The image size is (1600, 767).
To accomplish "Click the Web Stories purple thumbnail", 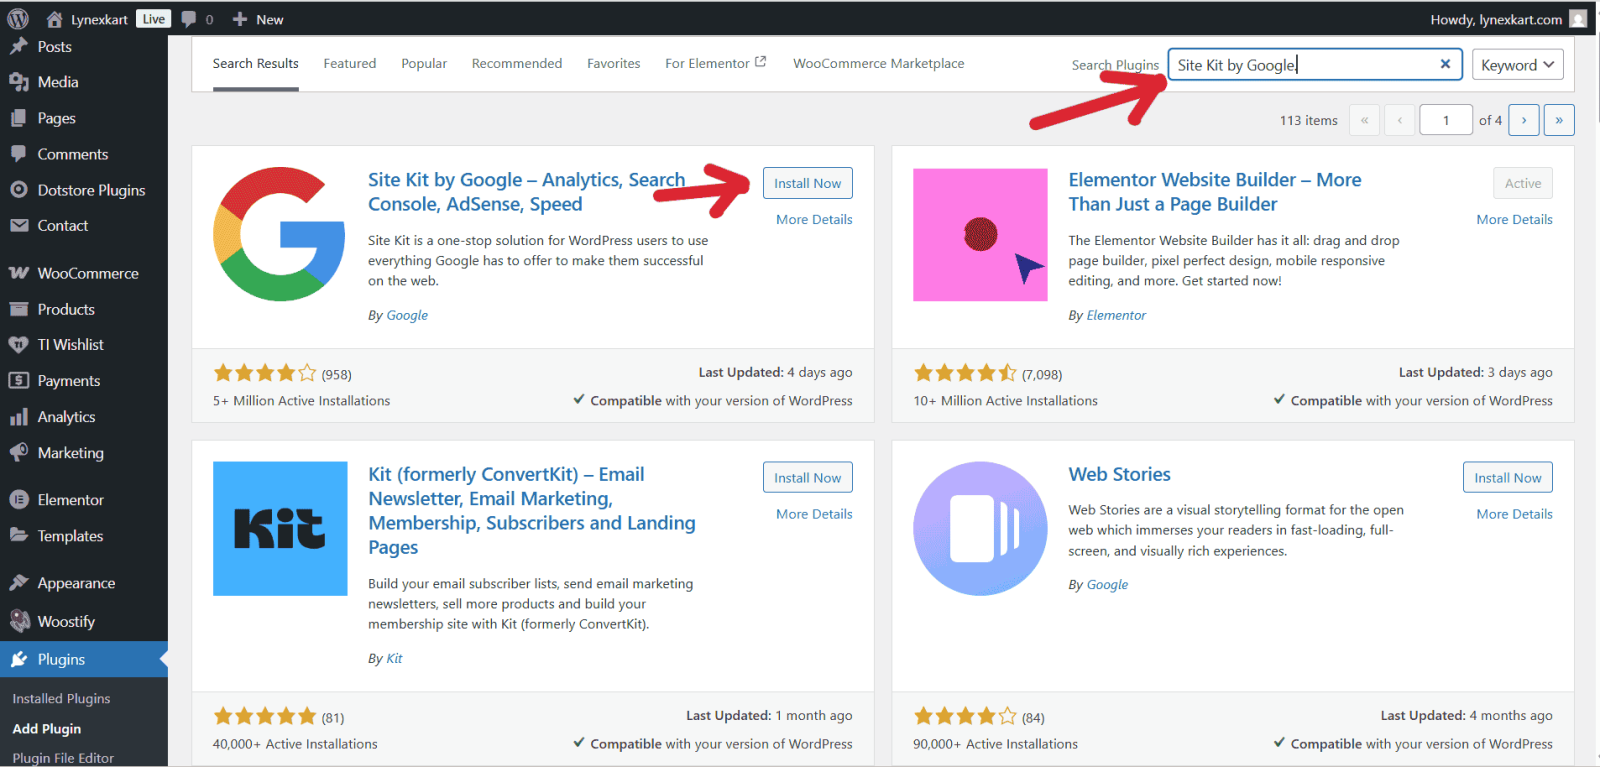I will (980, 528).
